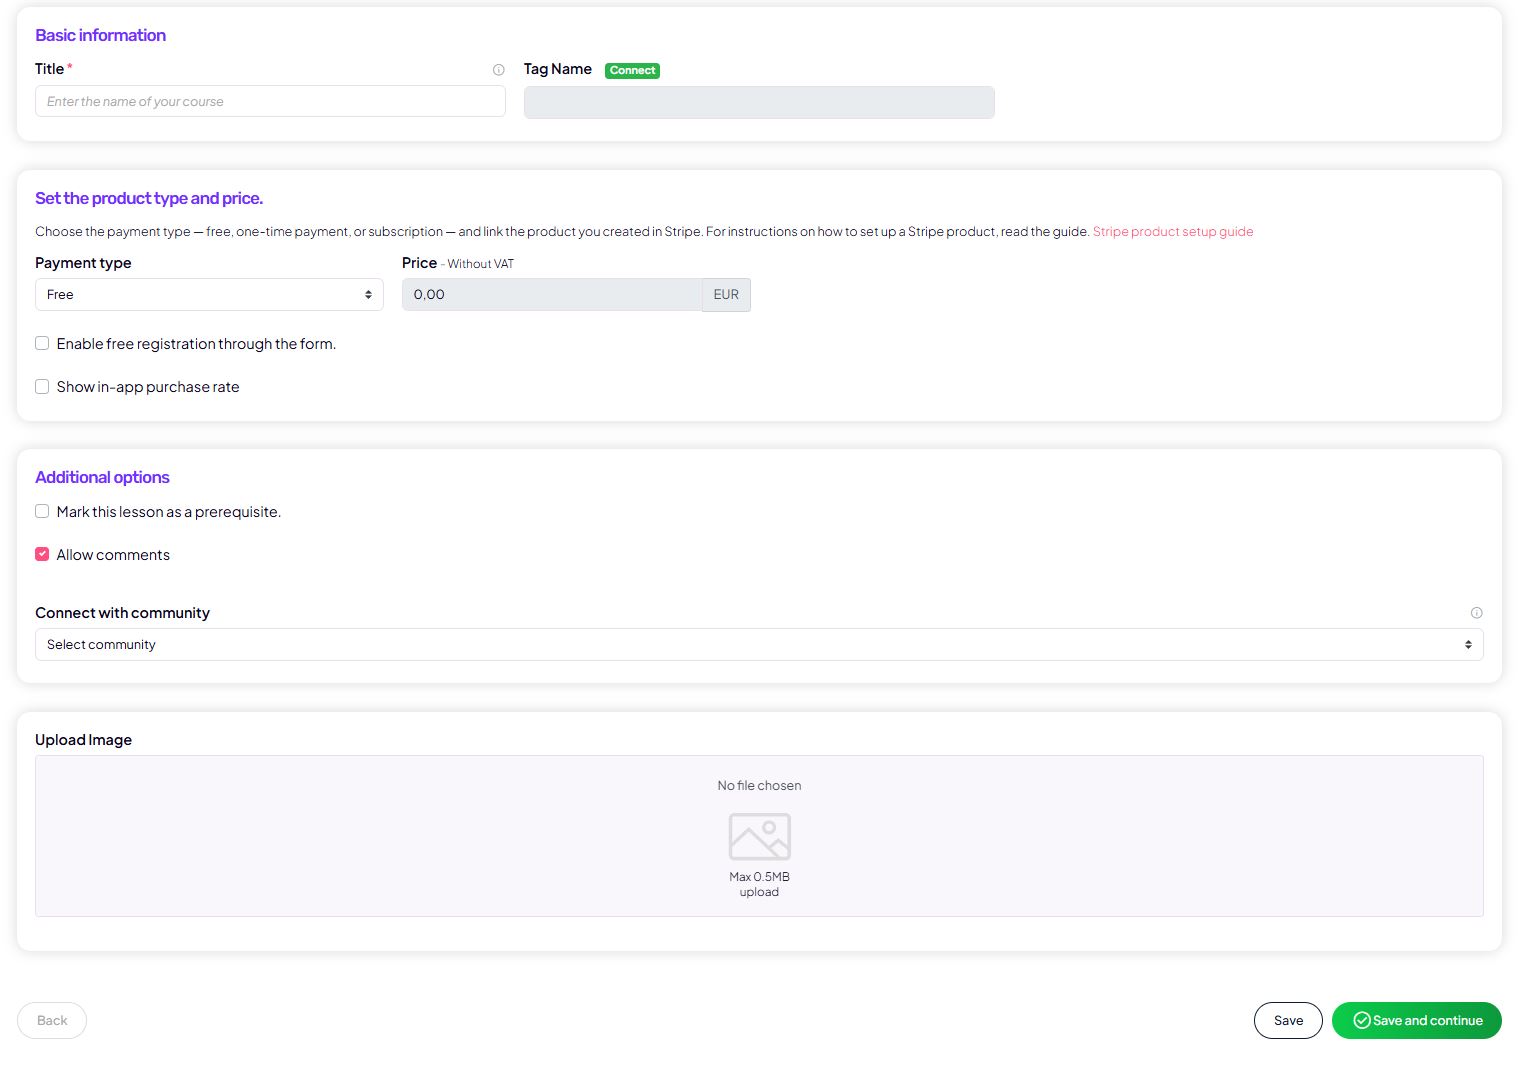
Task: Uncheck the Allow comments checkbox
Action: coord(42,555)
